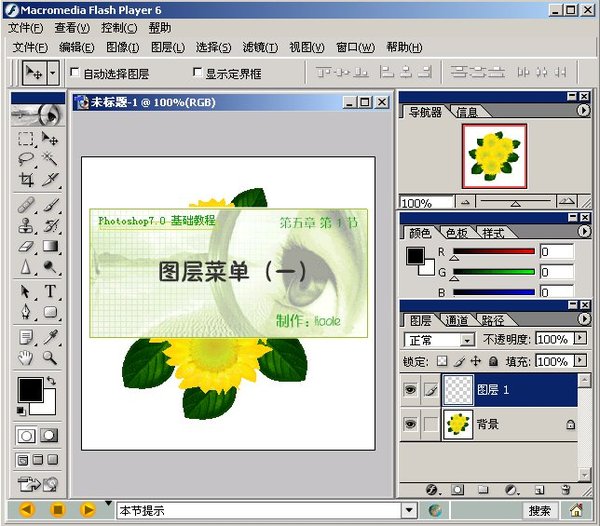This screenshot has width=600, height=526.
Task: Select the Dodge tool
Action: click(x=50, y=267)
